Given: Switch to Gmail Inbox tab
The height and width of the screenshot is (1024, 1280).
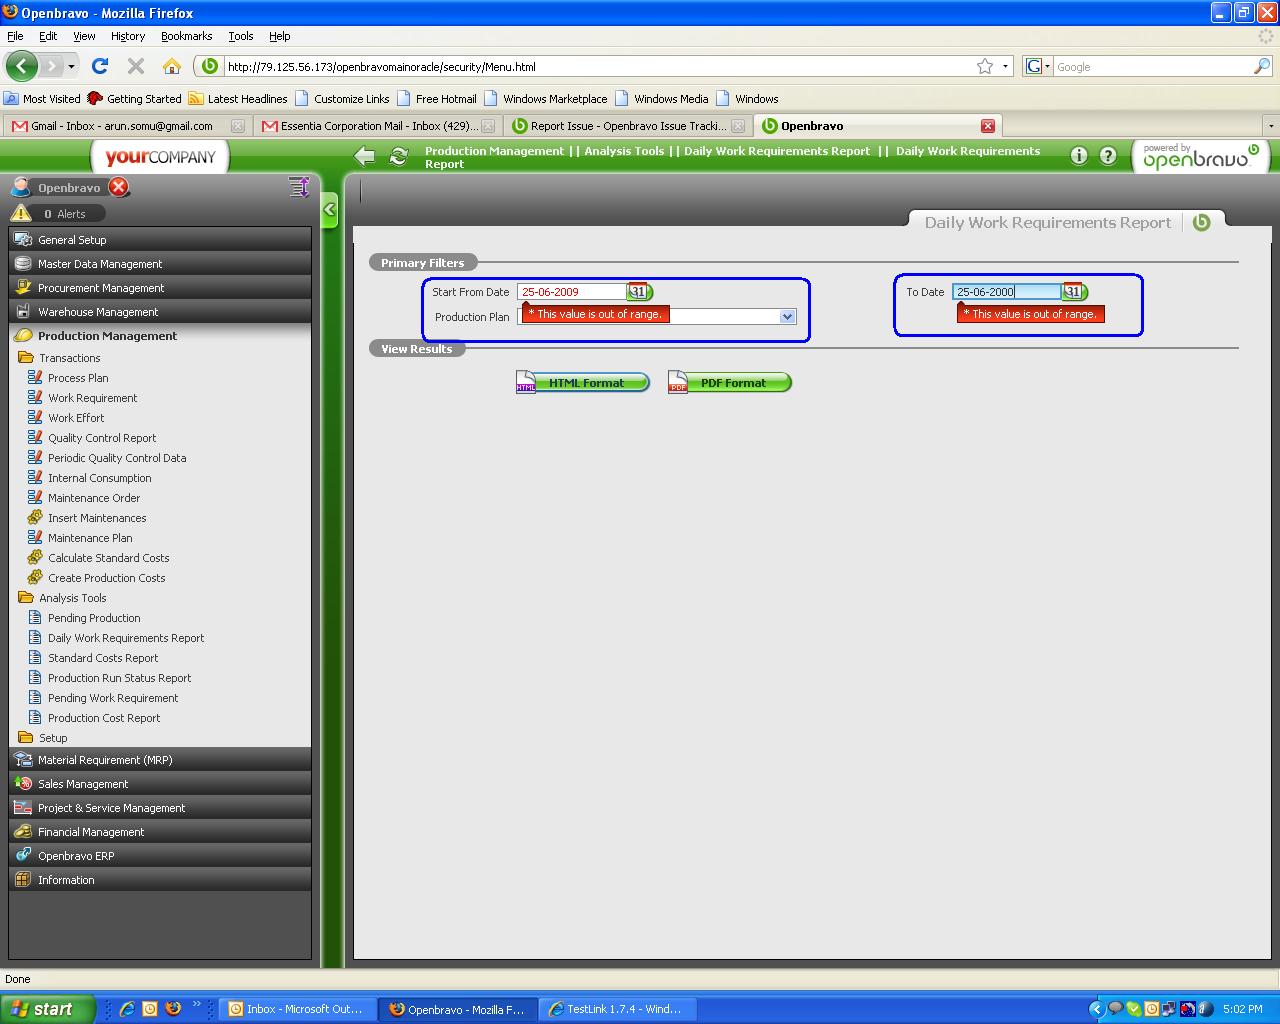Looking at the screenshot, I should coord(126,126).
